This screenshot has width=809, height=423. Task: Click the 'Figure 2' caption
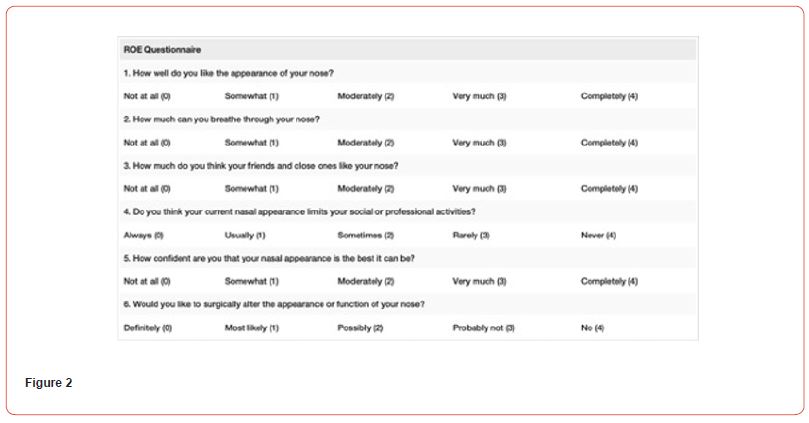pyautogui.click(x=49, y=383)
